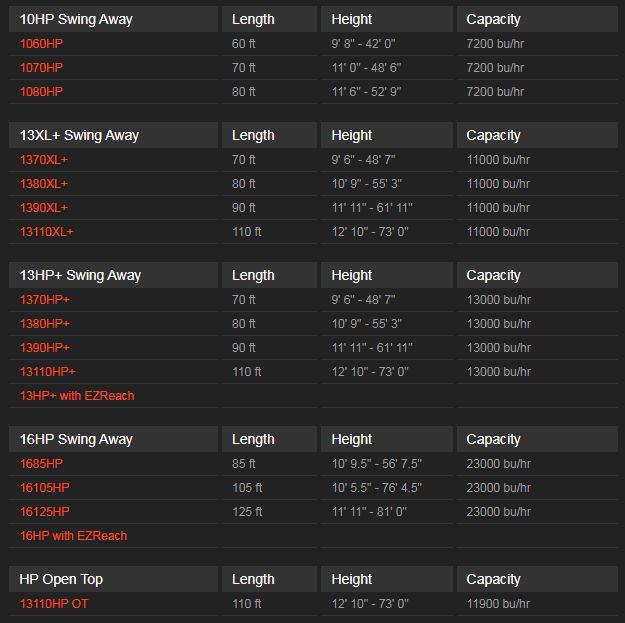Open the 13110XL+ model link
The width and height of the screenshot is (625, 623).
47,232
